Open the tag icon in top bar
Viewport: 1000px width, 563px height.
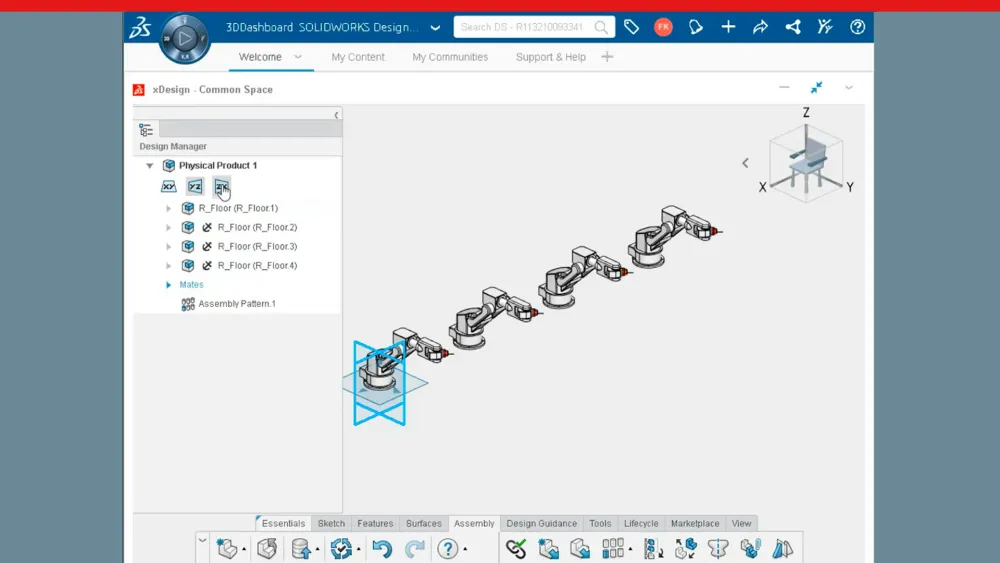tap(631, 27)
